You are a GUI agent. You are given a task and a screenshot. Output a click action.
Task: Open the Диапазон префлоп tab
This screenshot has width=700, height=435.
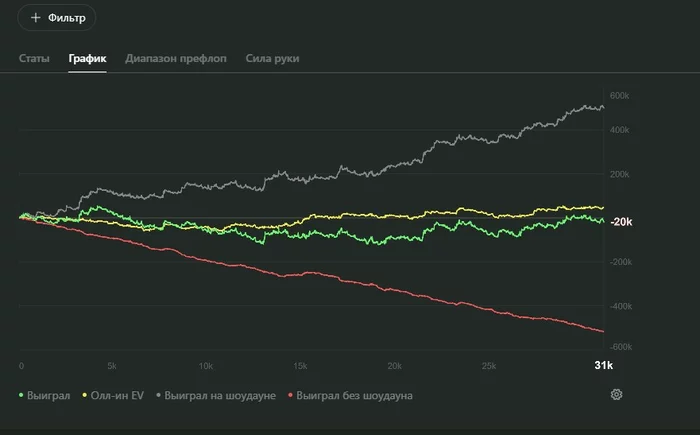pos(176,59)
